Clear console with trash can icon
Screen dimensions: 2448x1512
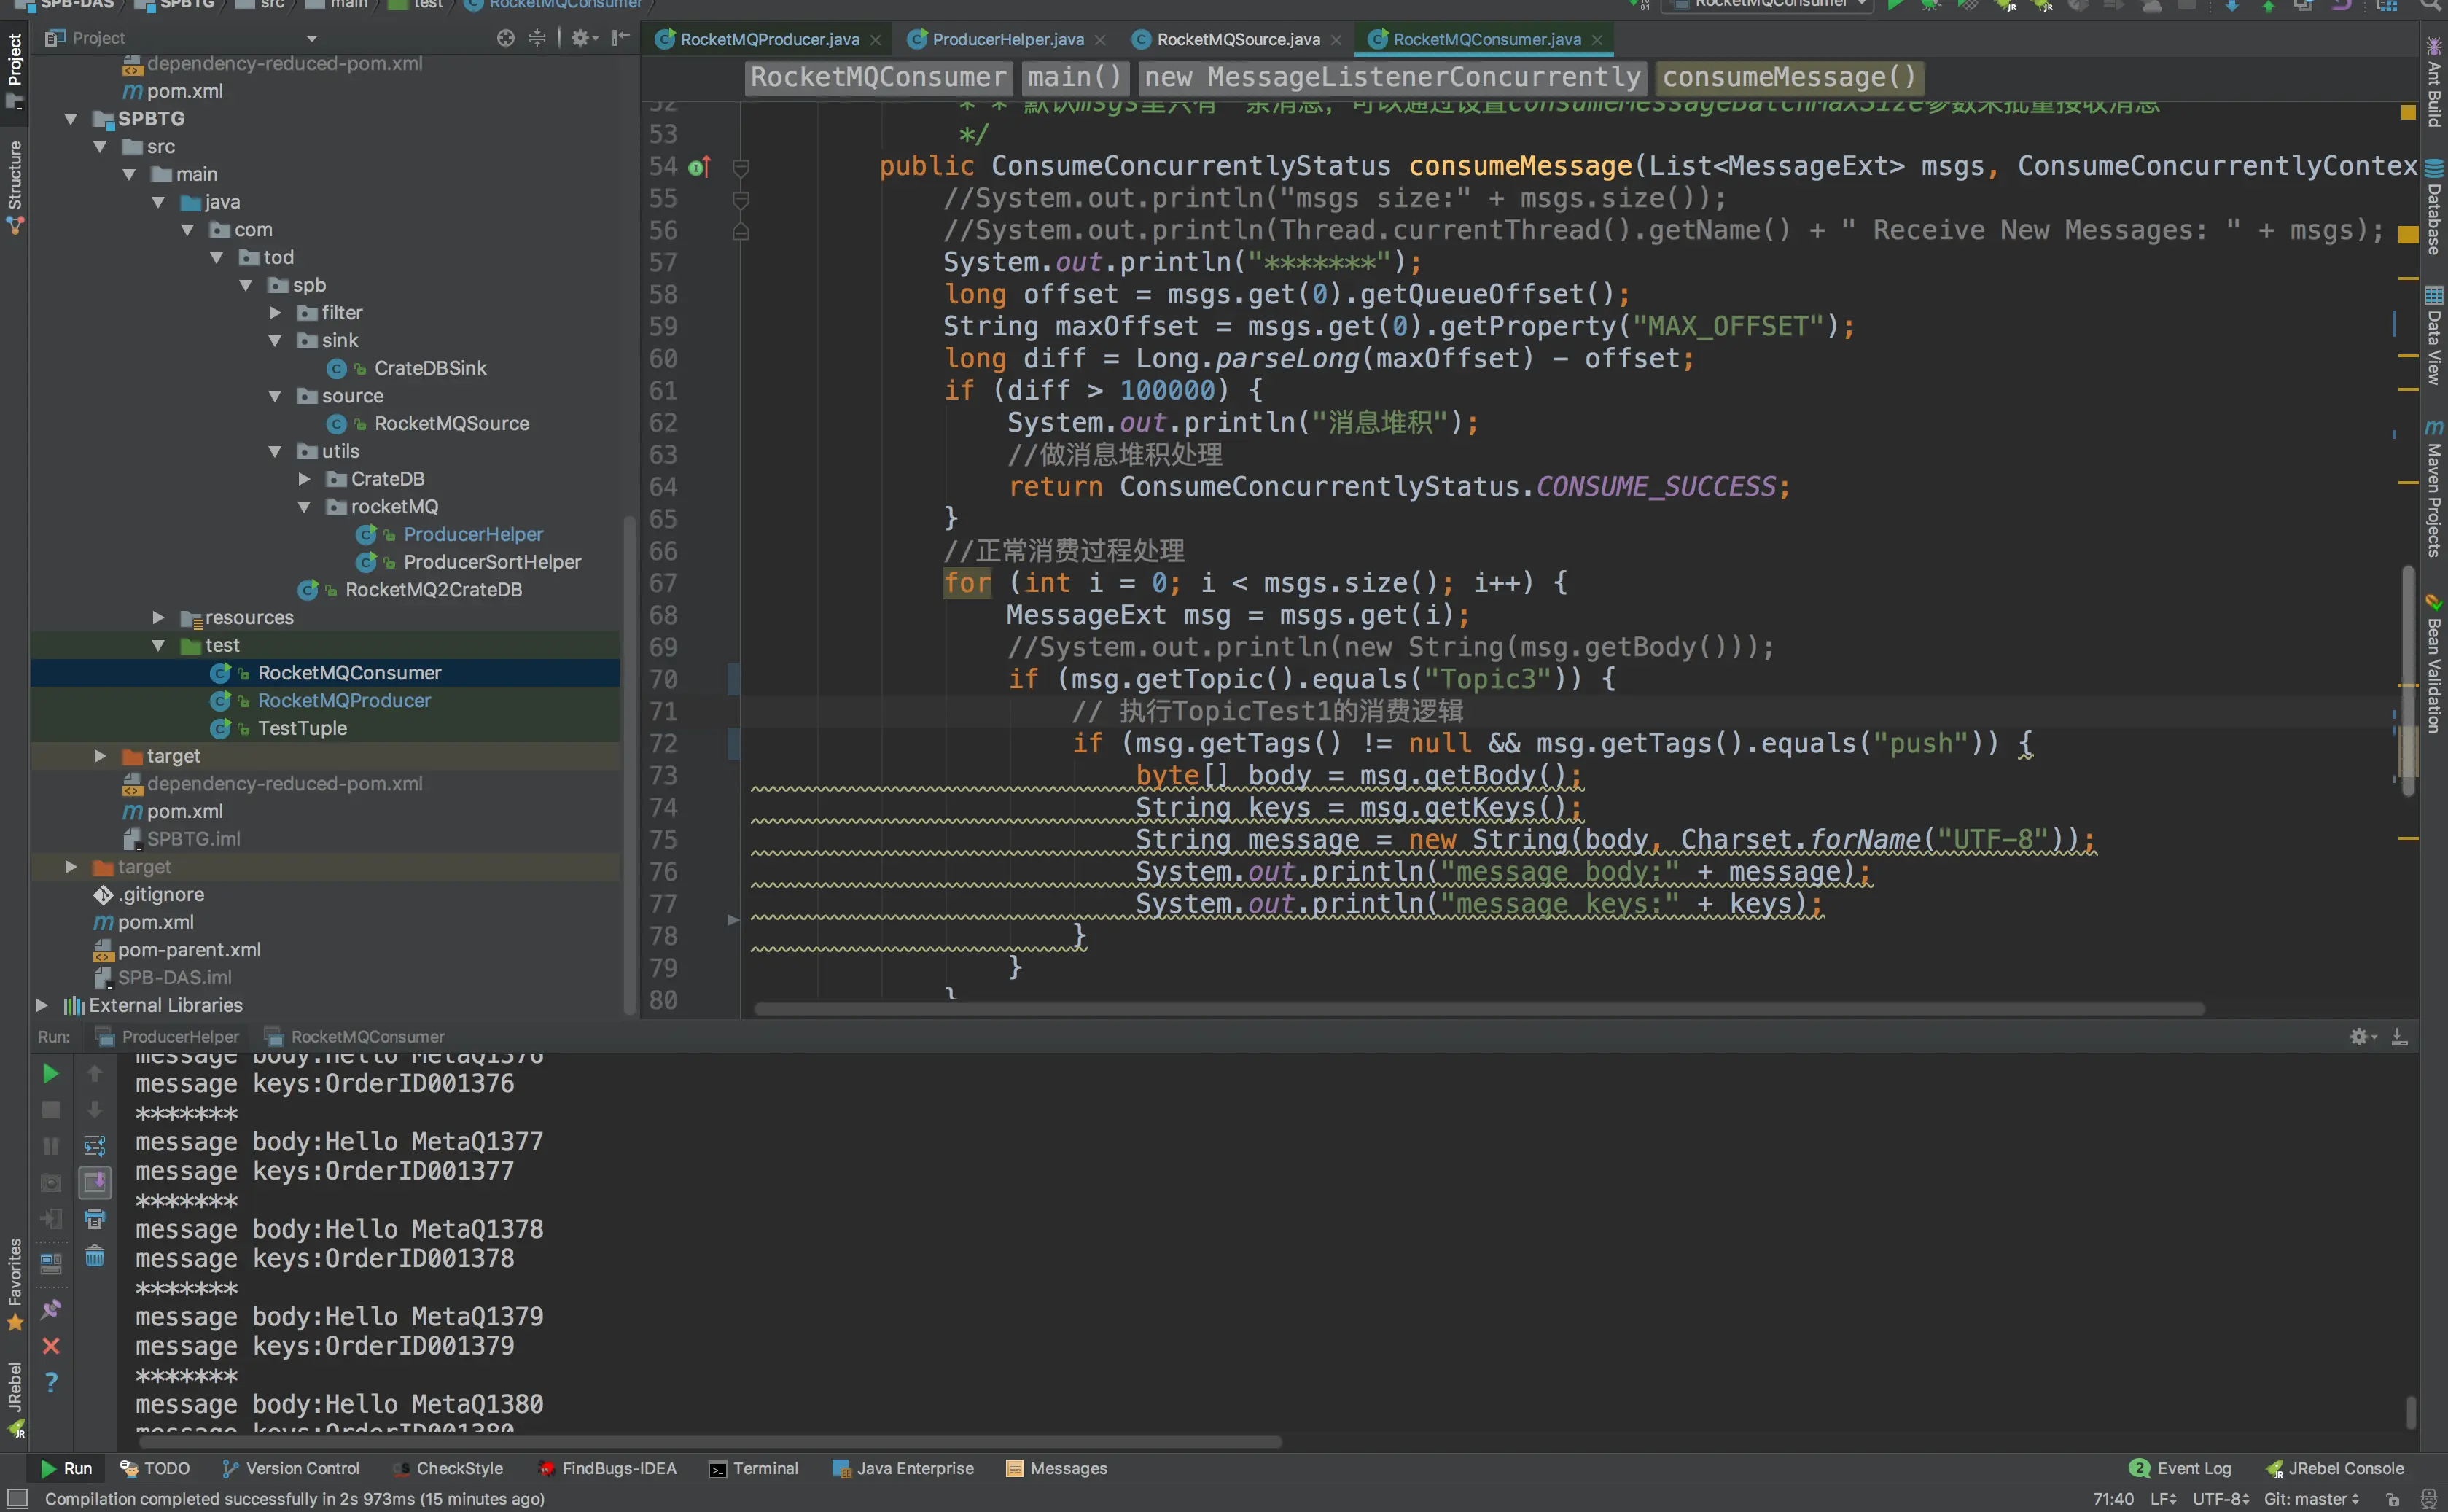95,1256
